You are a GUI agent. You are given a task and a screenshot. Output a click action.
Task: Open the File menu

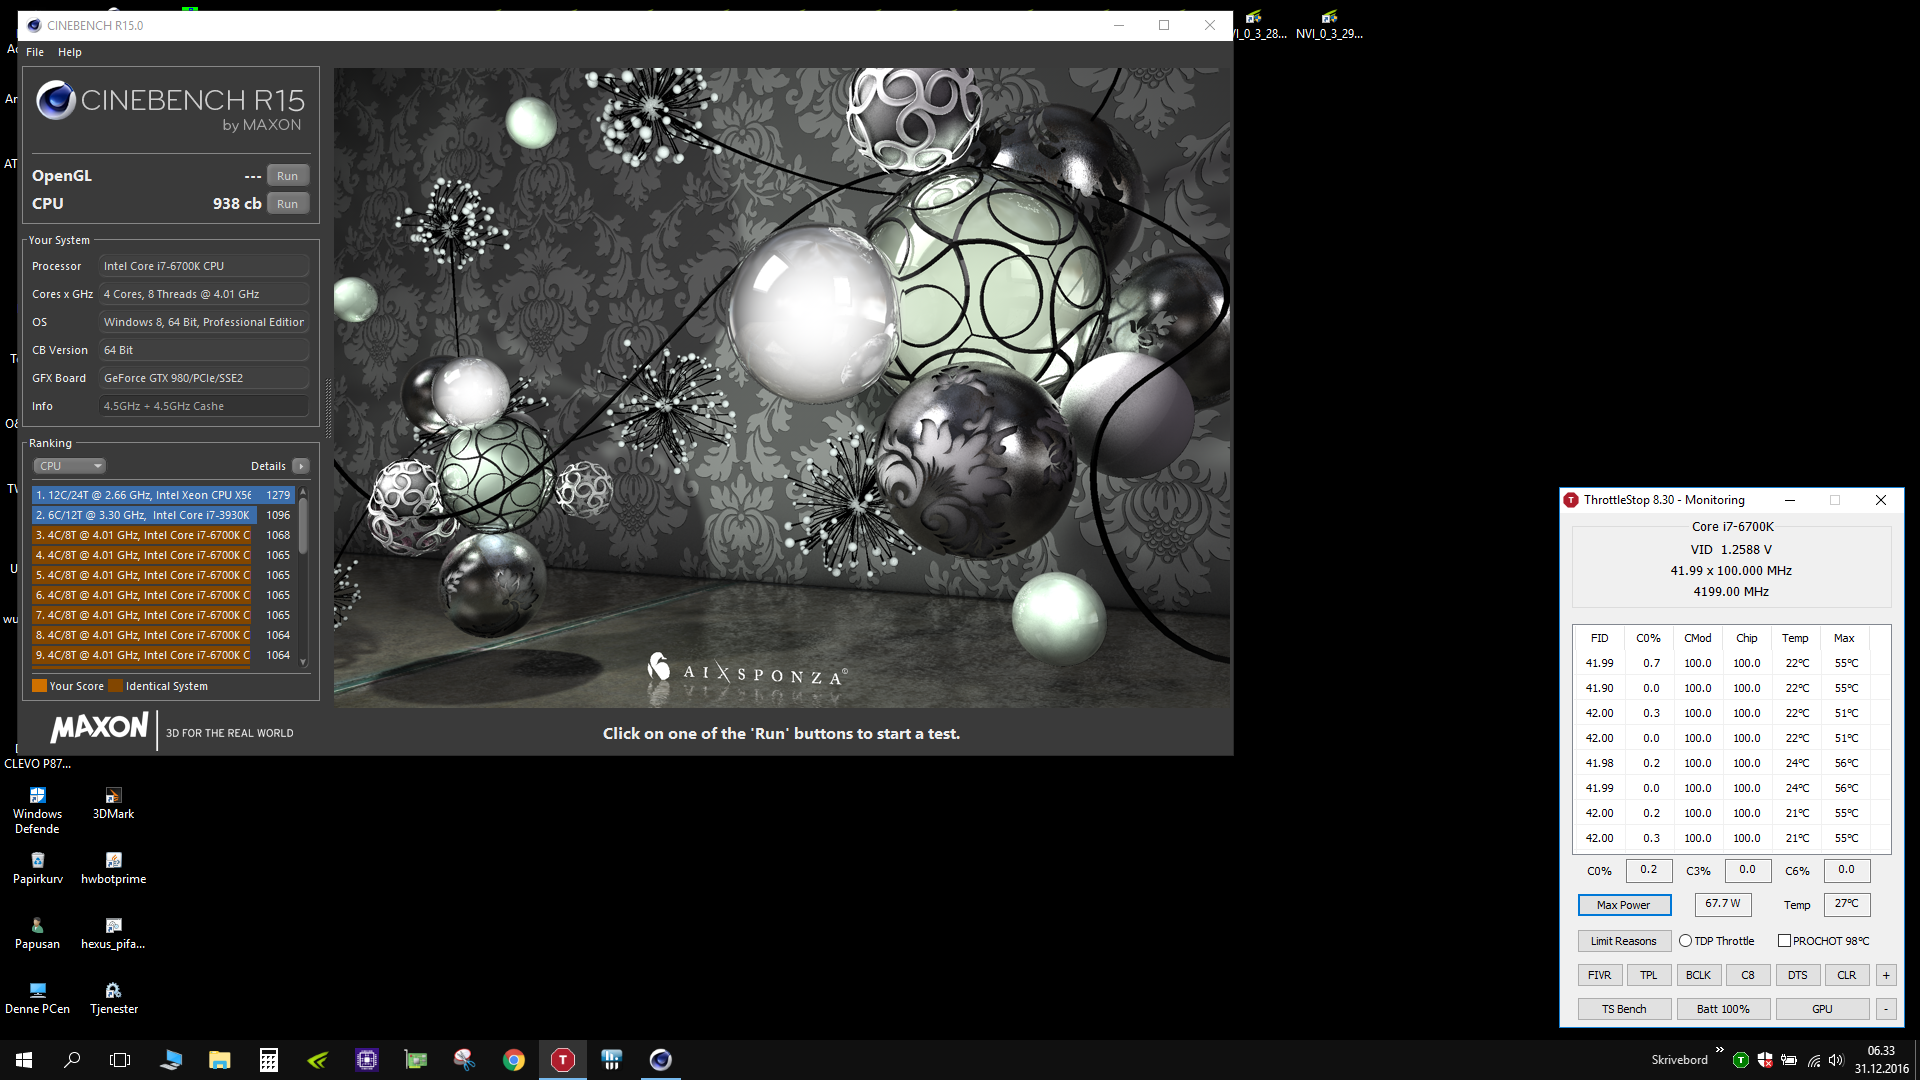pos(35,52)
